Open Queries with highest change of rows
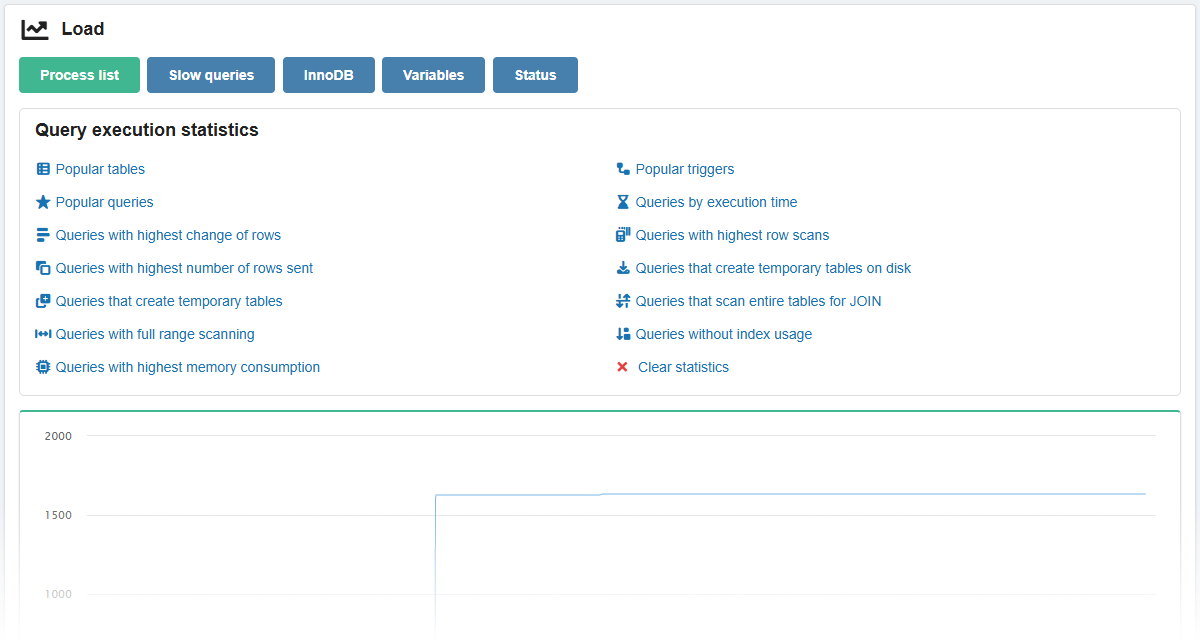This screenshot has width=1200, height=640. [x=168, y=235]
